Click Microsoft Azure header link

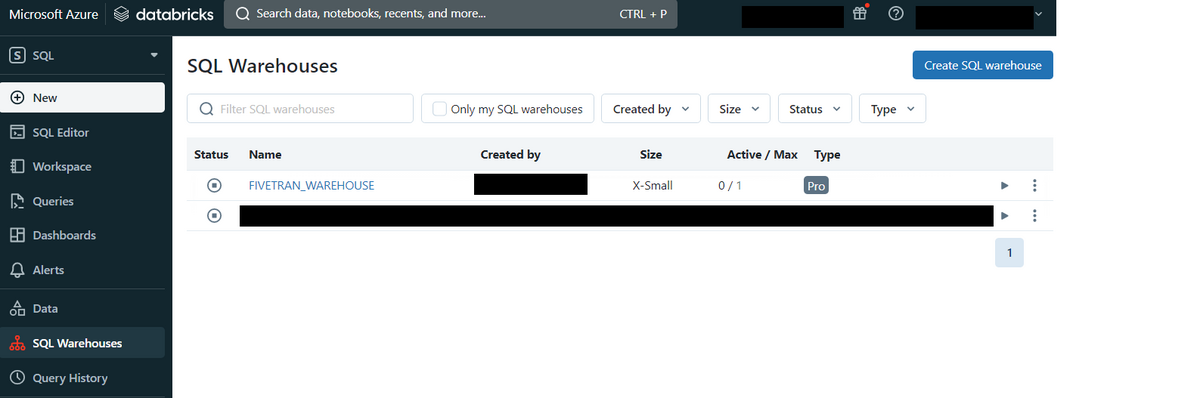point(53,15)
